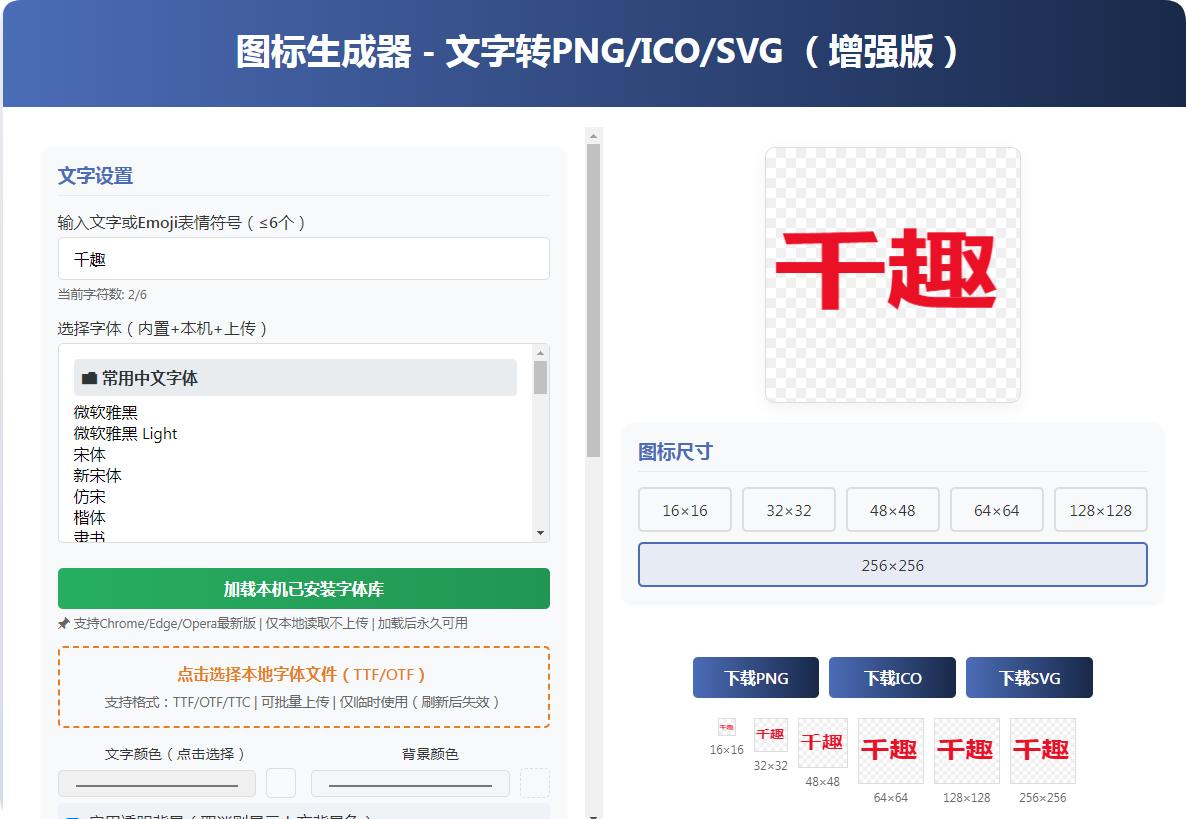Screen dimensions: 1186x819
Task: Choose the 48×48 icon size
Action: [892, 509]
